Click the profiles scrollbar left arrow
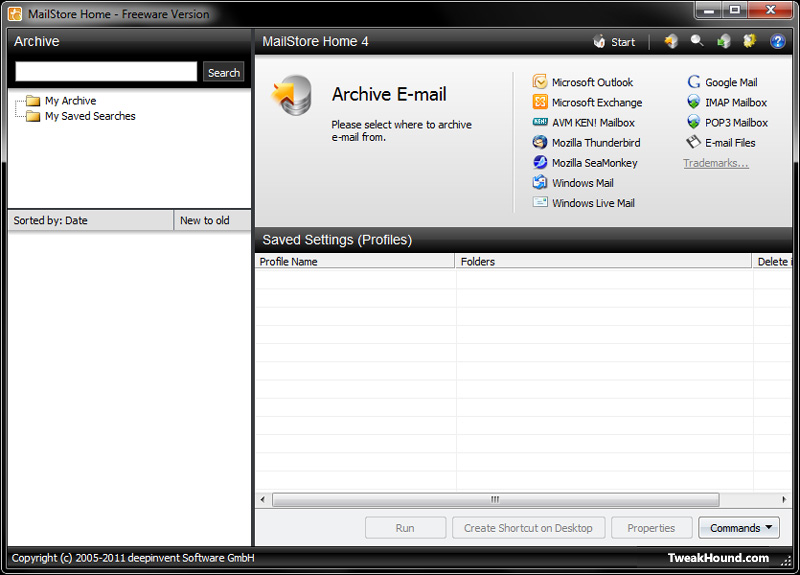The image size is (800, 575). click(263, 499)
